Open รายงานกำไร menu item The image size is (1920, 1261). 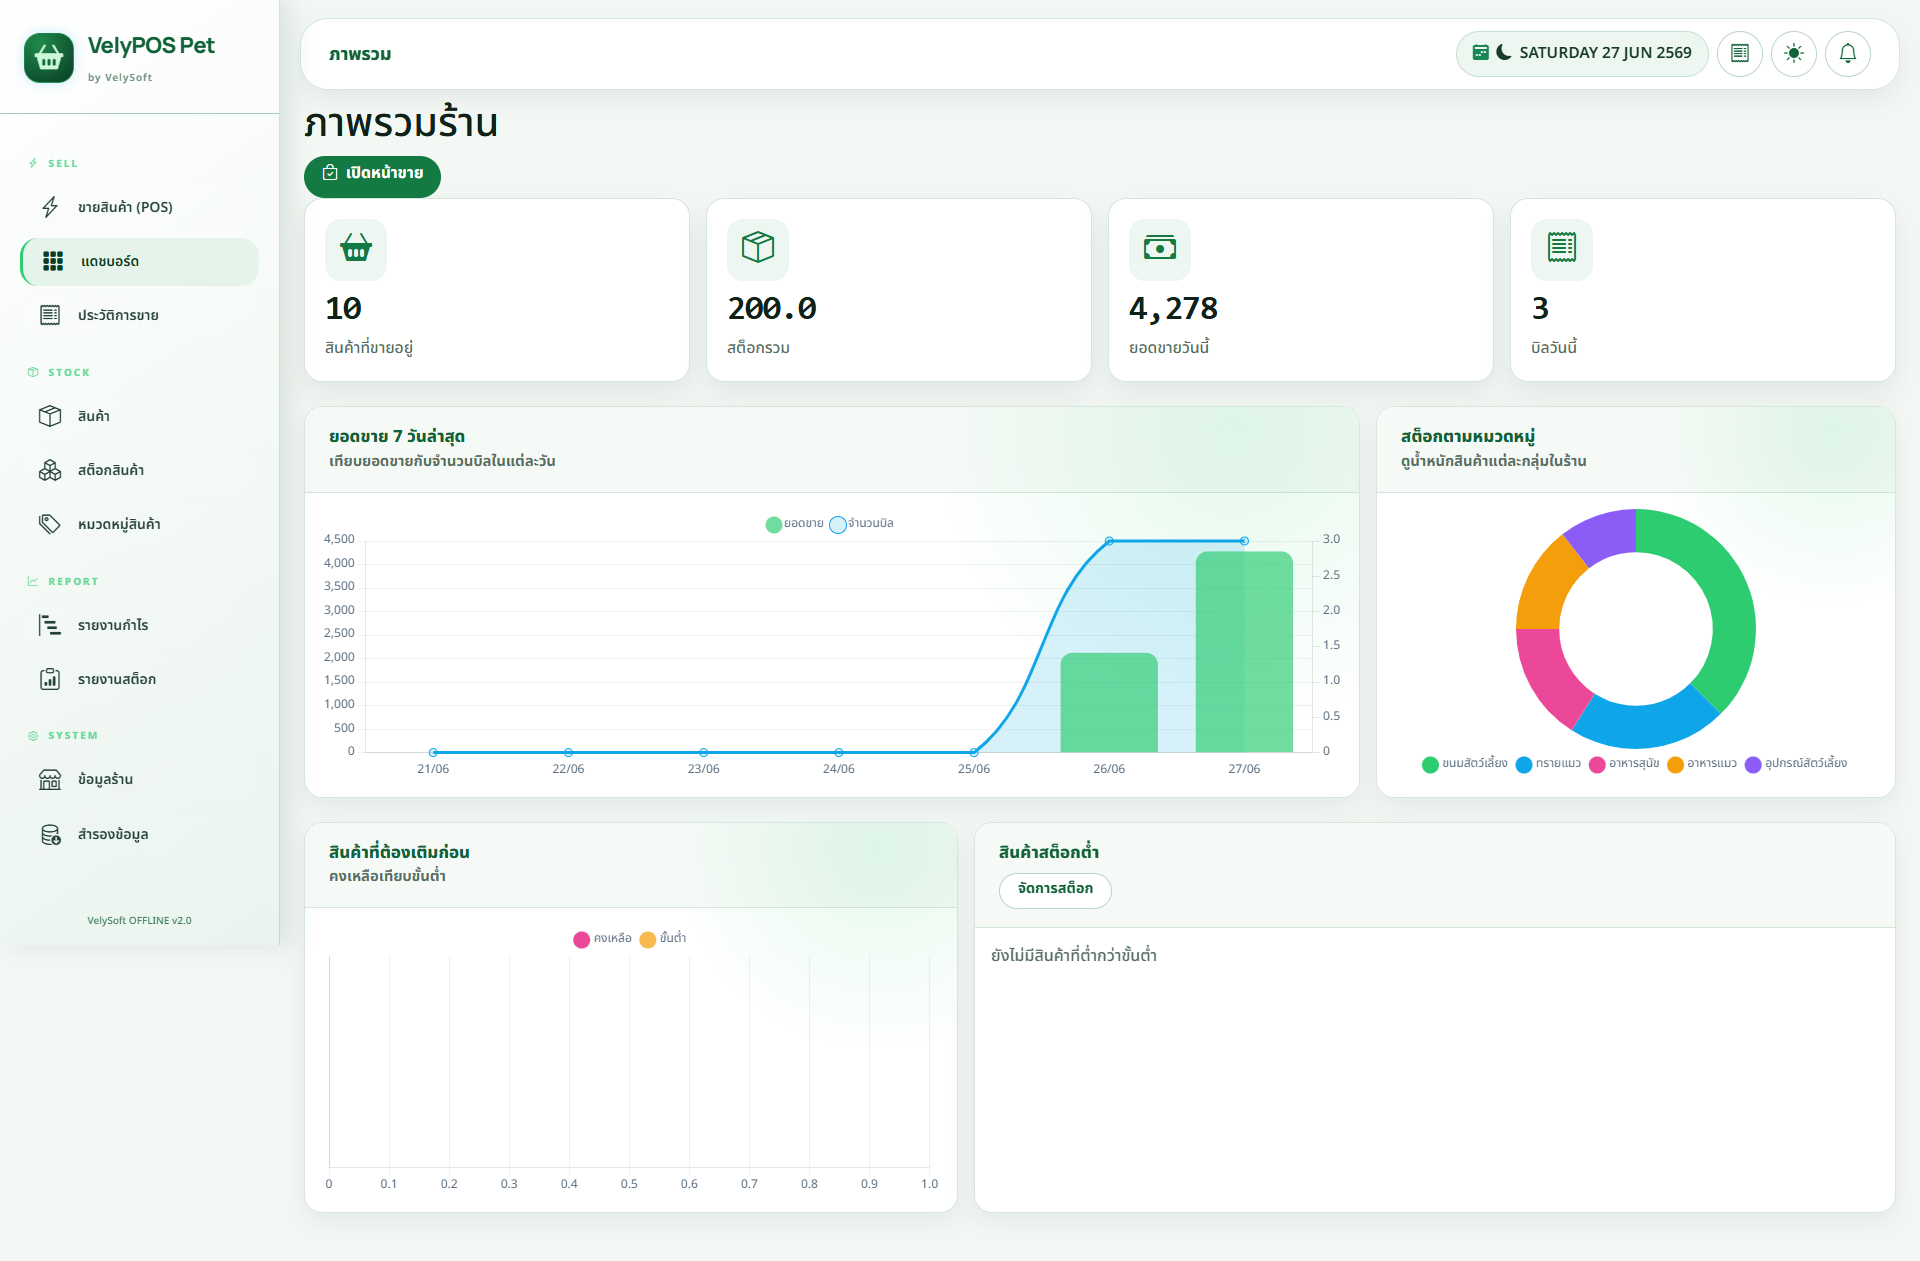click(139, 625)
